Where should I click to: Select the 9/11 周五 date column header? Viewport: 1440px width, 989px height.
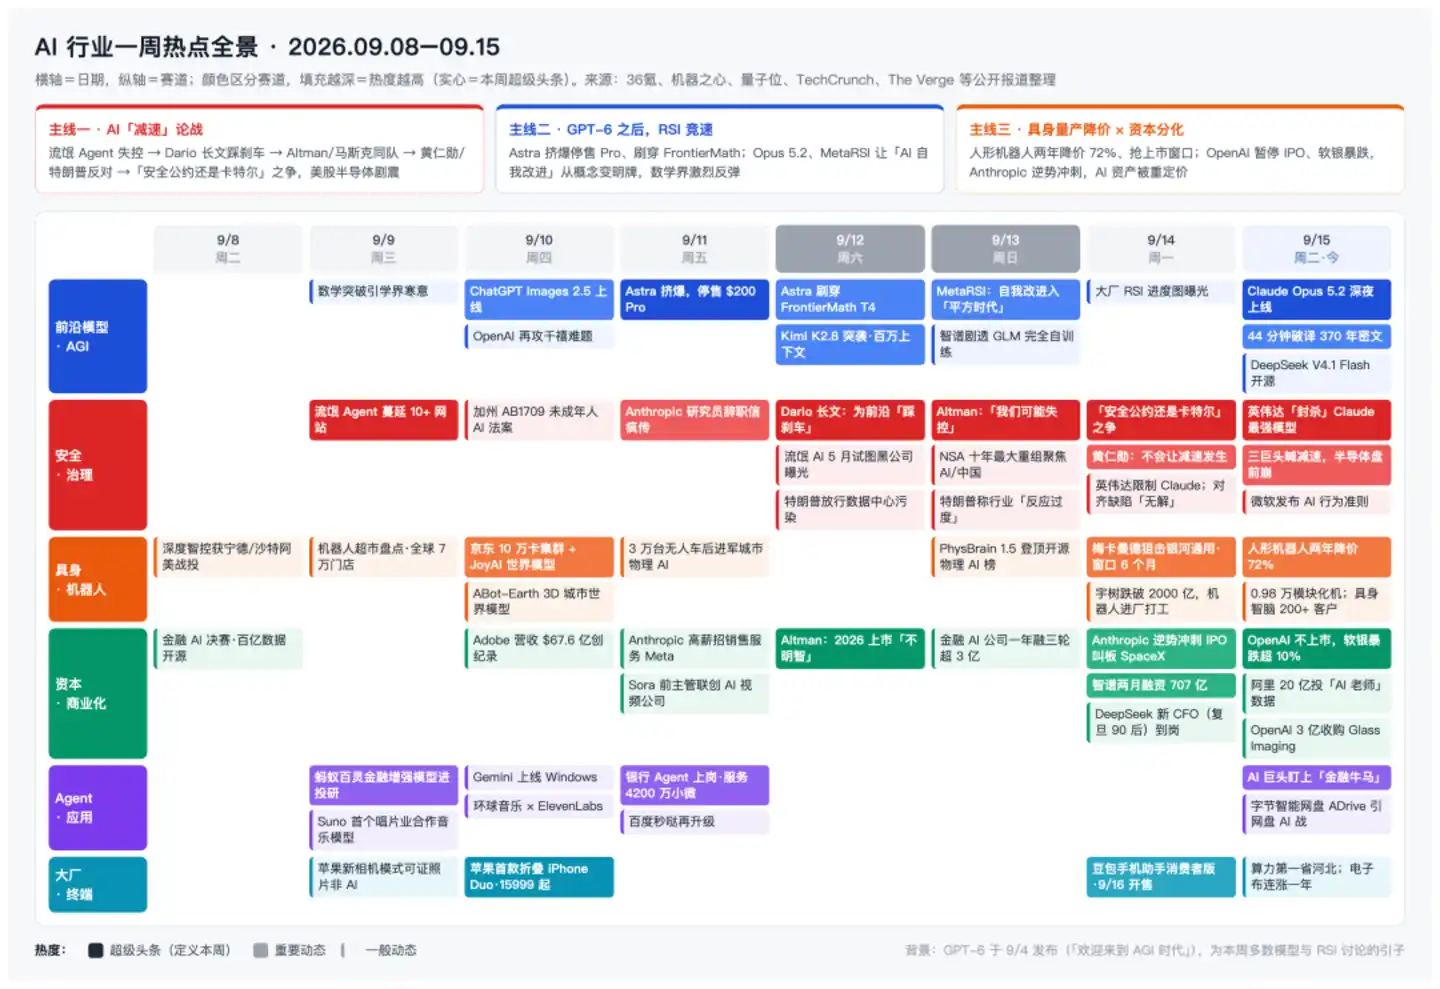click(695, 249)
